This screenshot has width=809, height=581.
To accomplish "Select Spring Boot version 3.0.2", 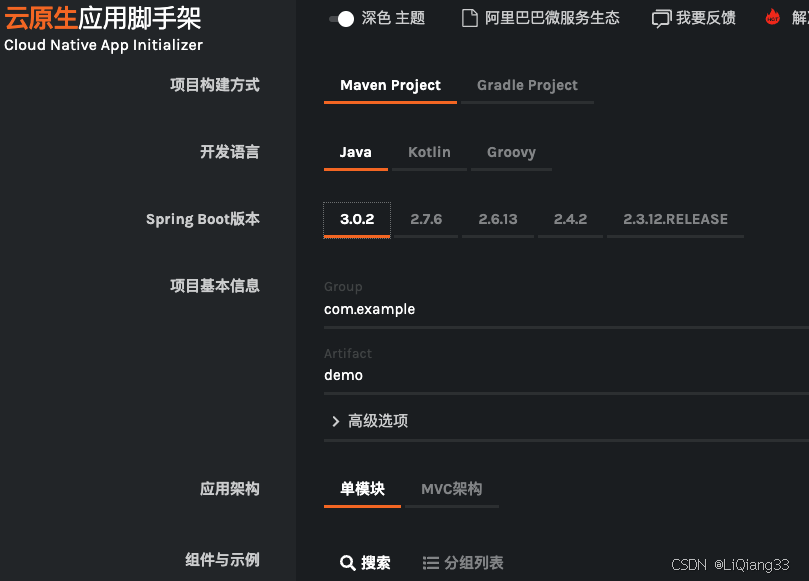I will point(357,220).
